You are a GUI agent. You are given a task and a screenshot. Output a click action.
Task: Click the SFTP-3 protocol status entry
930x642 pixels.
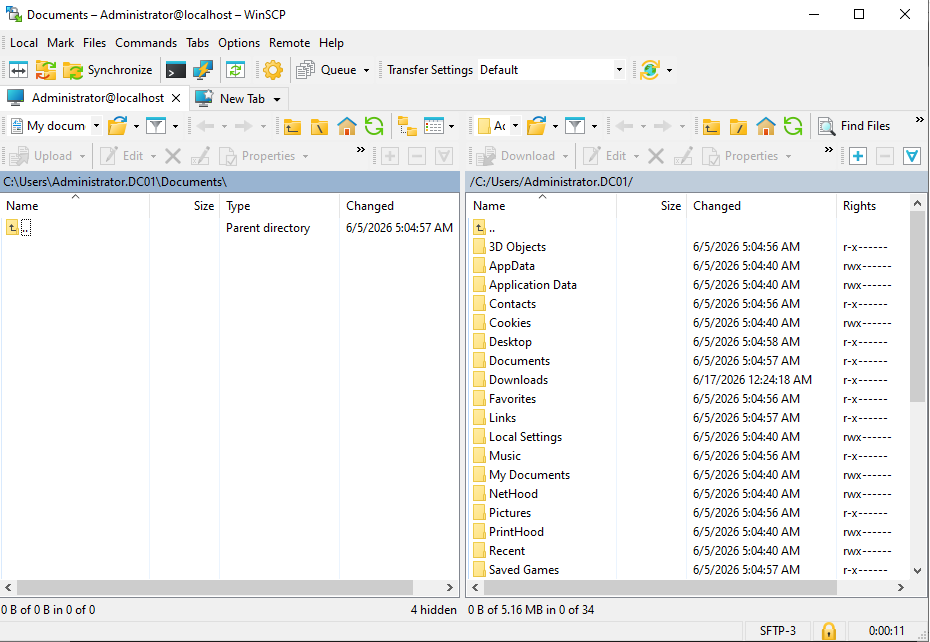[778, 631]
